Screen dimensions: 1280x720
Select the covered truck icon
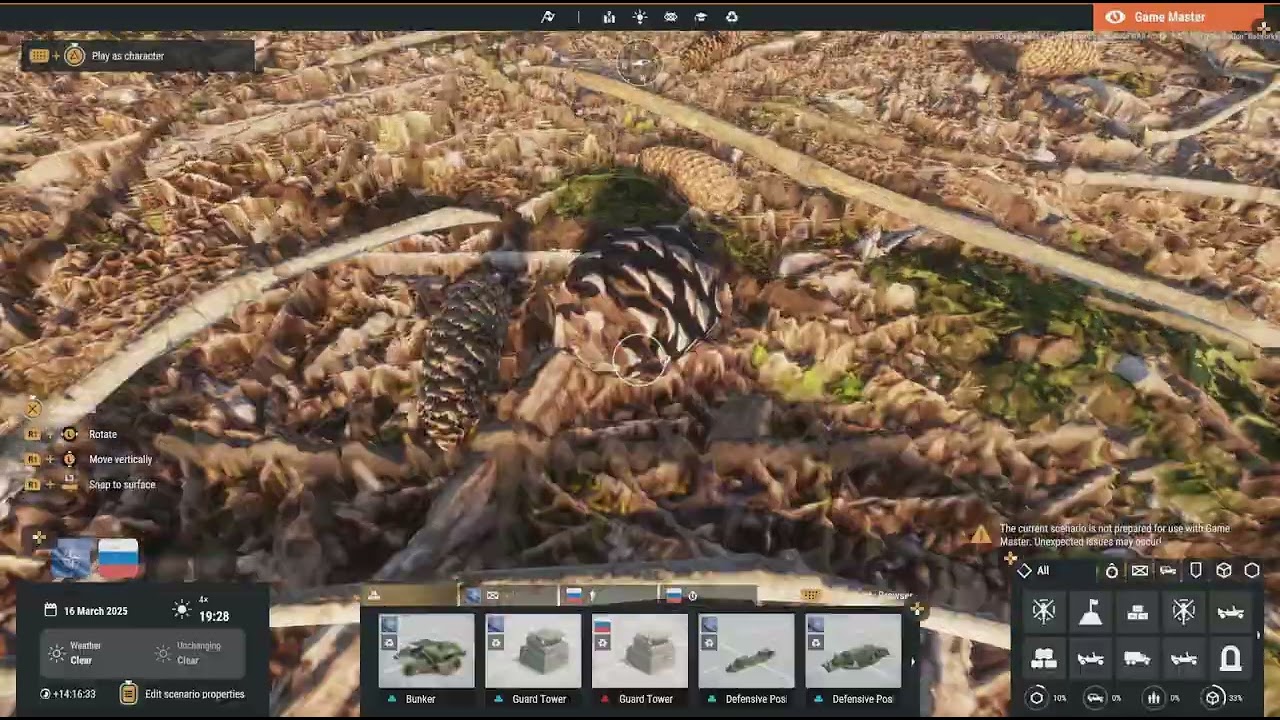tap(1137, 659)
